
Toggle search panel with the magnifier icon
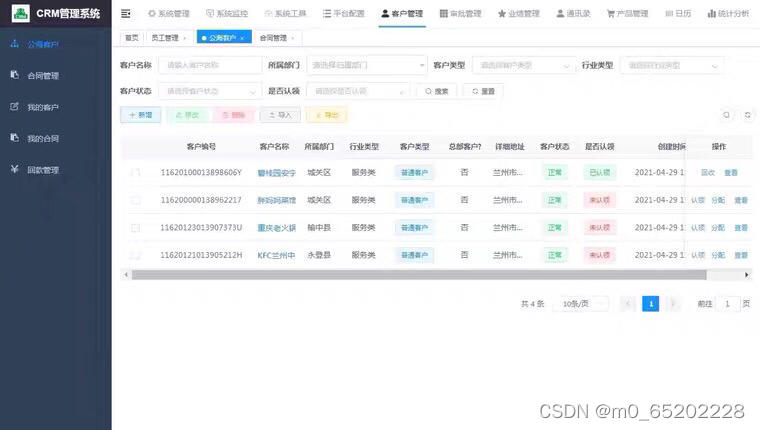point(726,115)
